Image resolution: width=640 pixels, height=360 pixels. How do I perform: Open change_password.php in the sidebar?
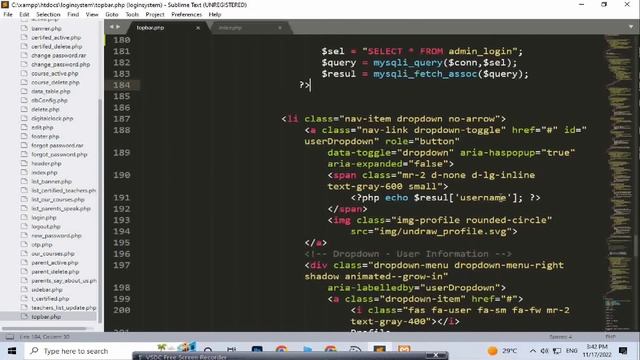[60, 64]
